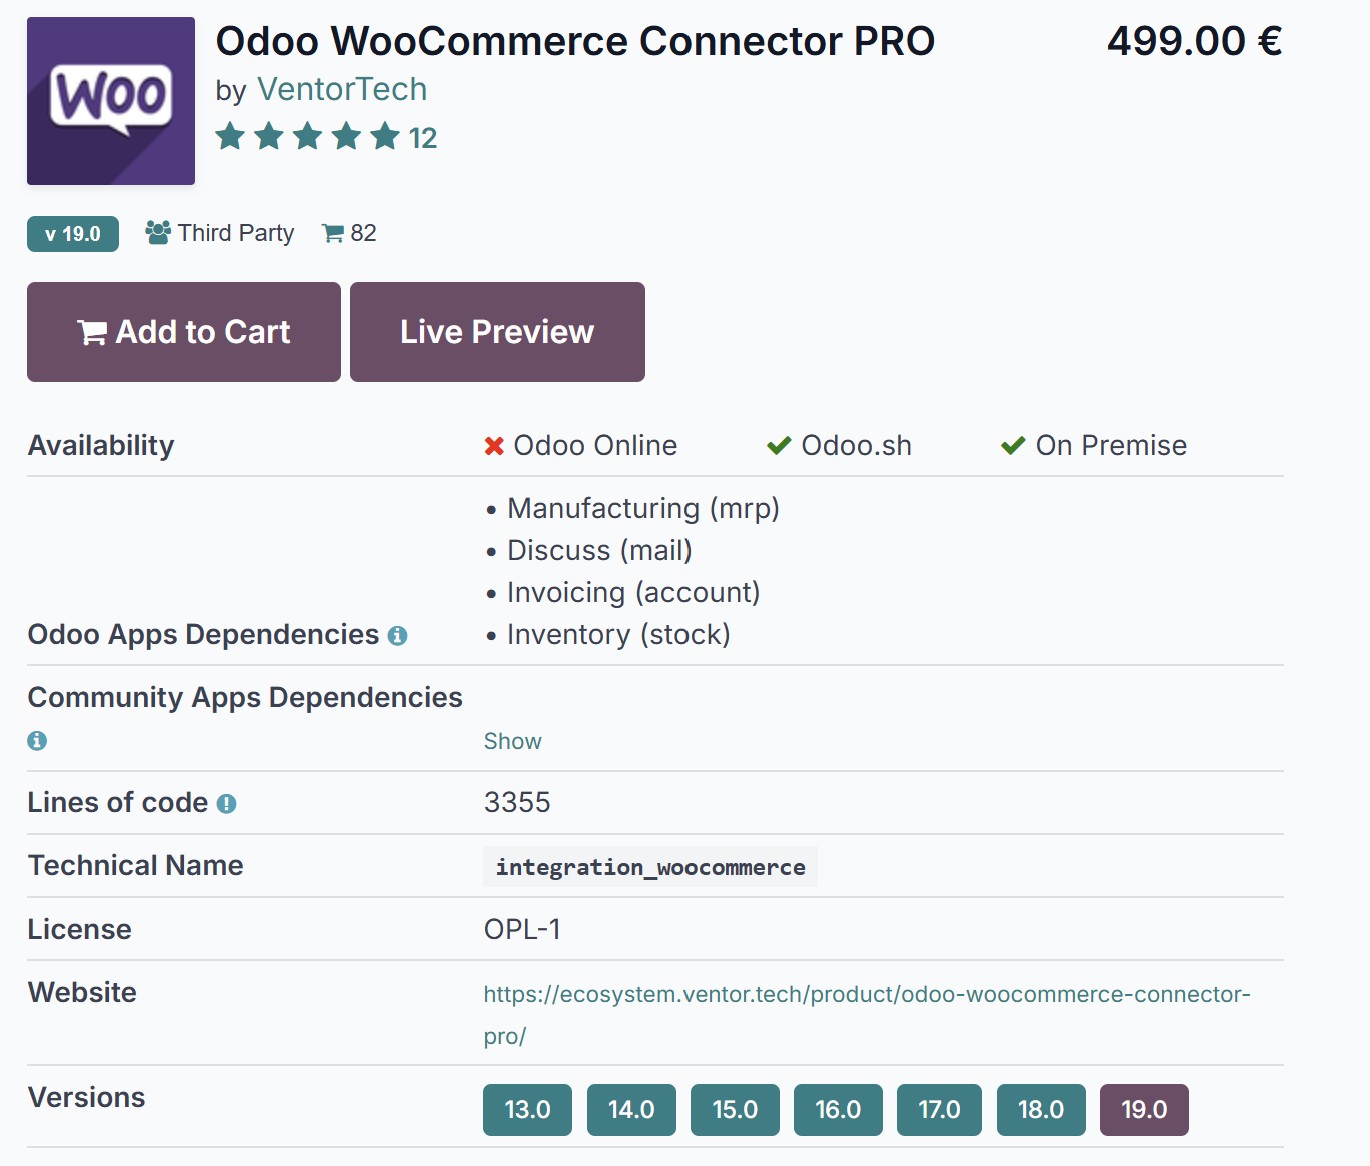Select the integration_woocommerce technical name text

pyautogui.click(x=649, y=867)
